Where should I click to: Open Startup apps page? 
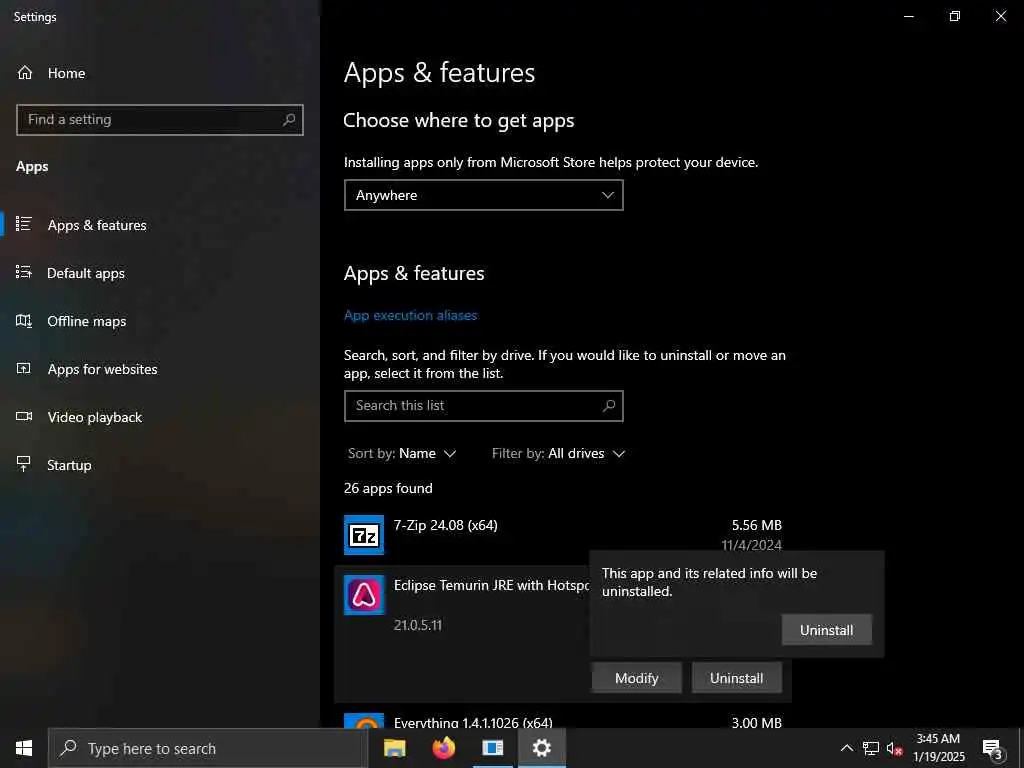[x=69, y=465]
